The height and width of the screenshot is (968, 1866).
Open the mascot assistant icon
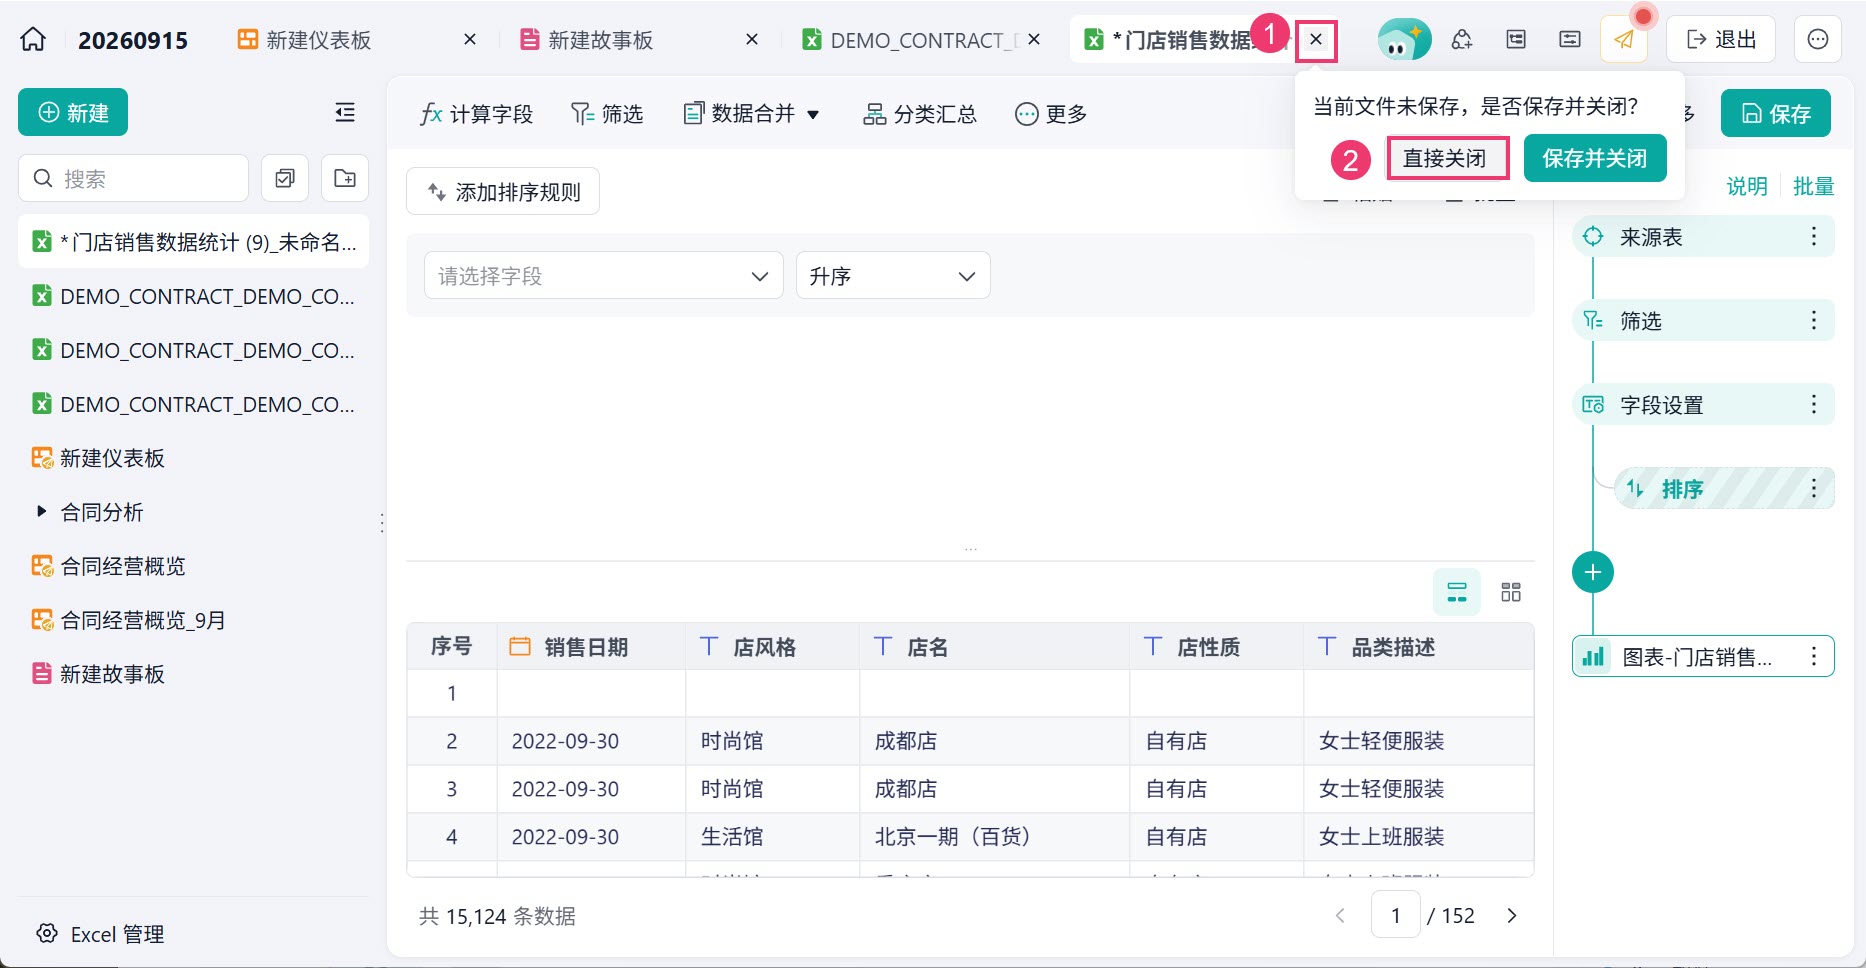coord(1402,40)
